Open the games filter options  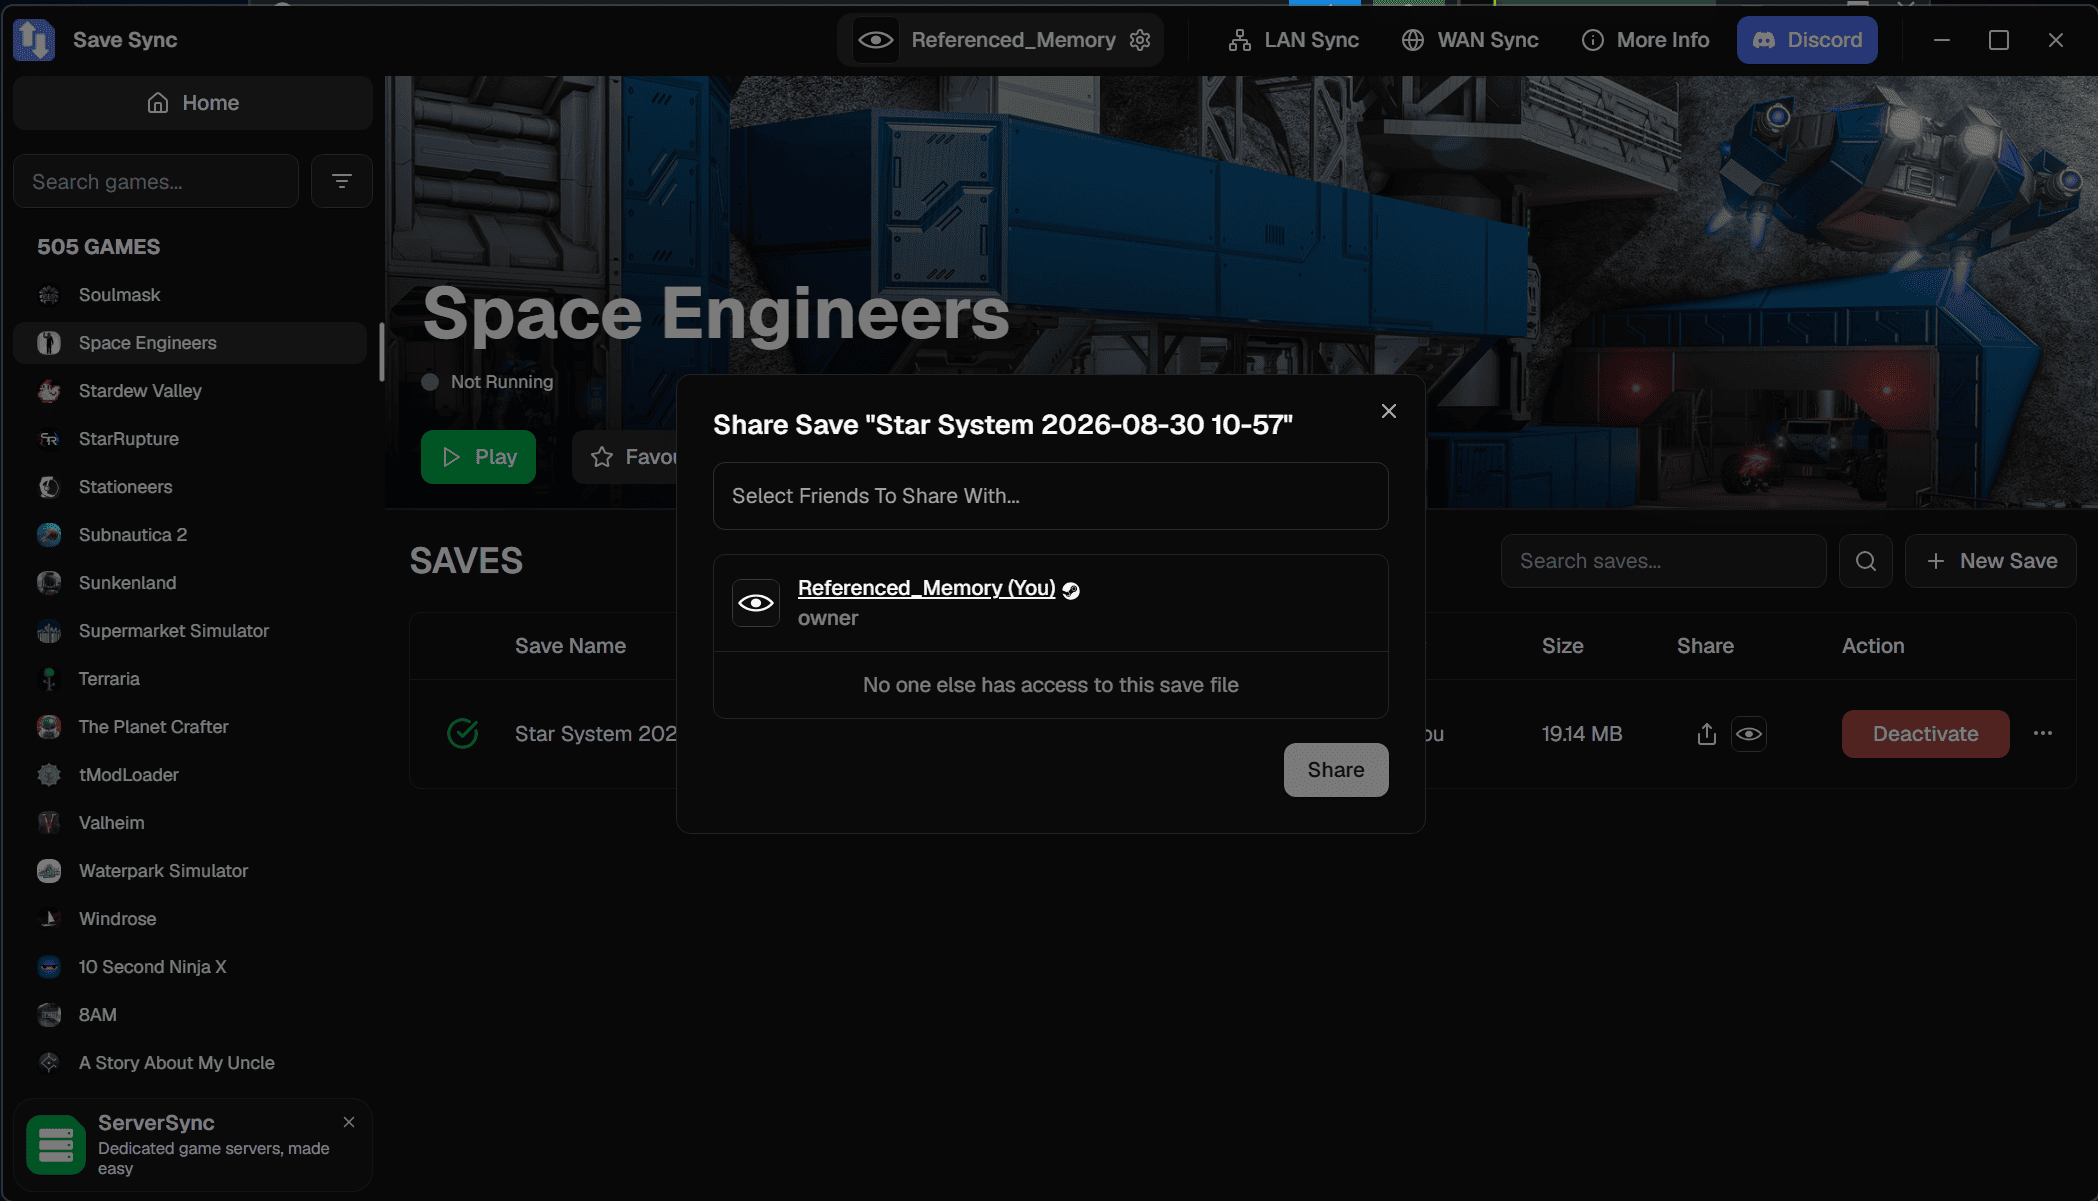click(x=342, y=181)
